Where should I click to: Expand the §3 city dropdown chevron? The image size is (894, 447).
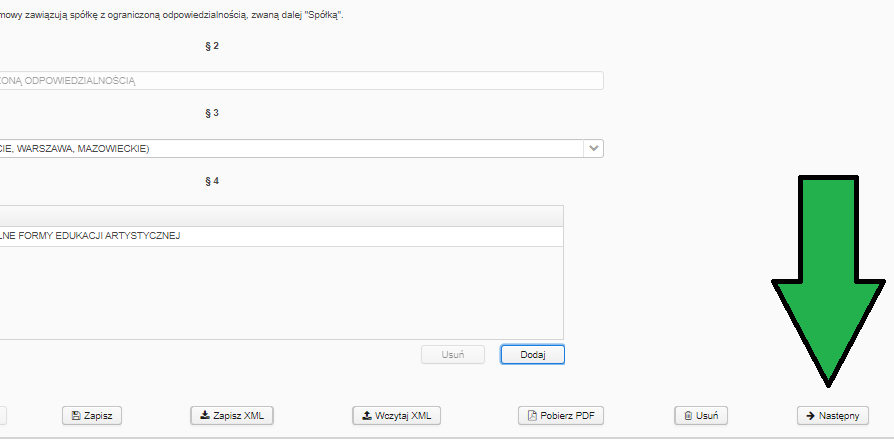point(594,149)
